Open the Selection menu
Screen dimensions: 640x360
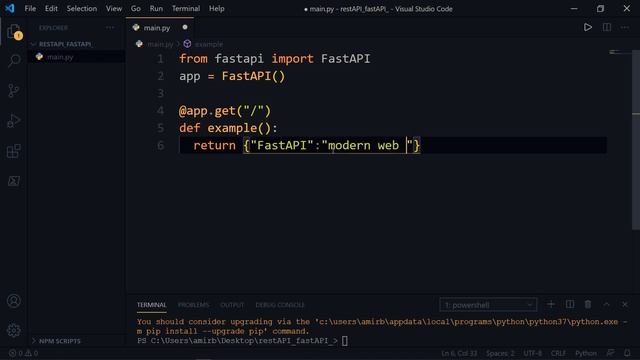pos(82,8)
